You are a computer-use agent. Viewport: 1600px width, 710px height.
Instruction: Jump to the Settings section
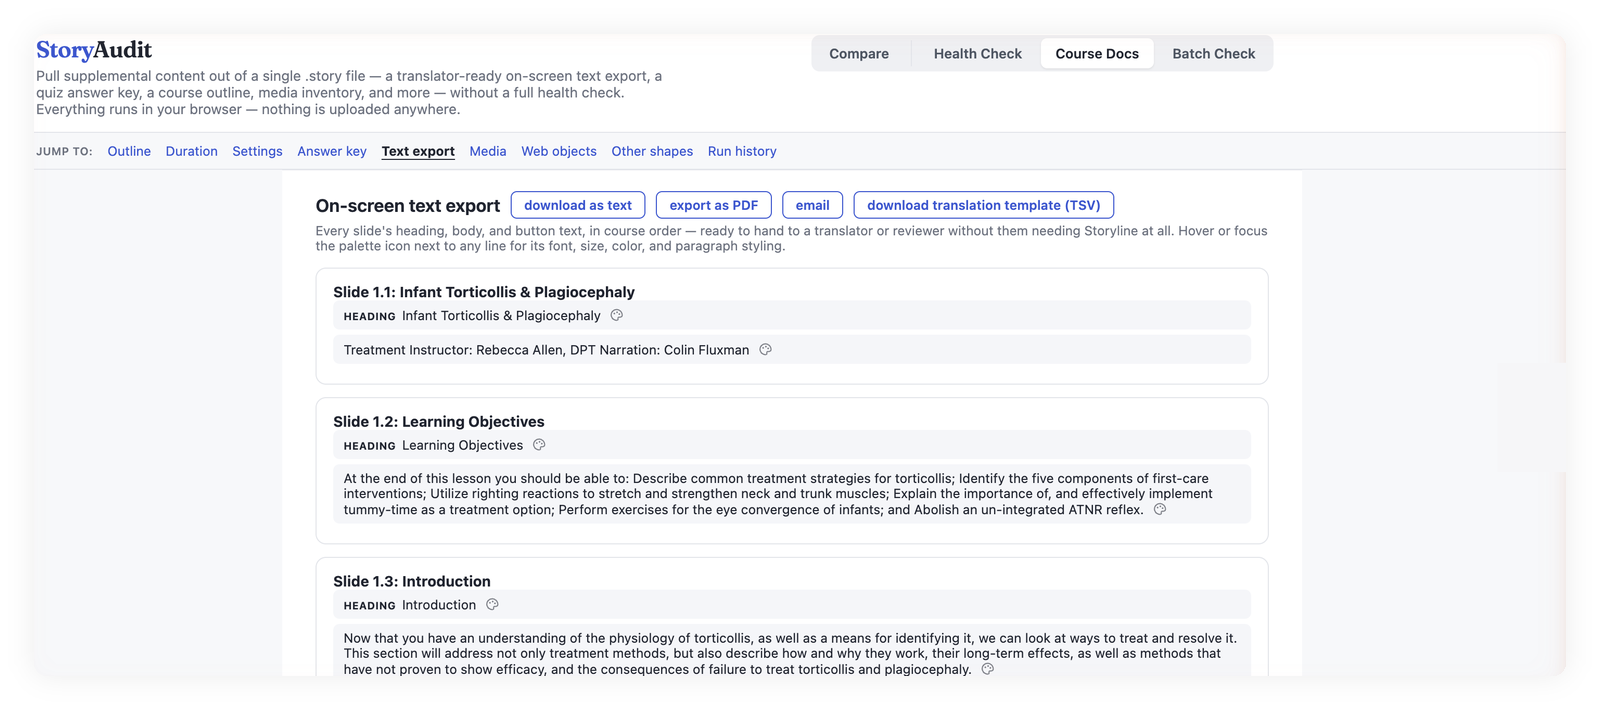click(x=257, y=151)
